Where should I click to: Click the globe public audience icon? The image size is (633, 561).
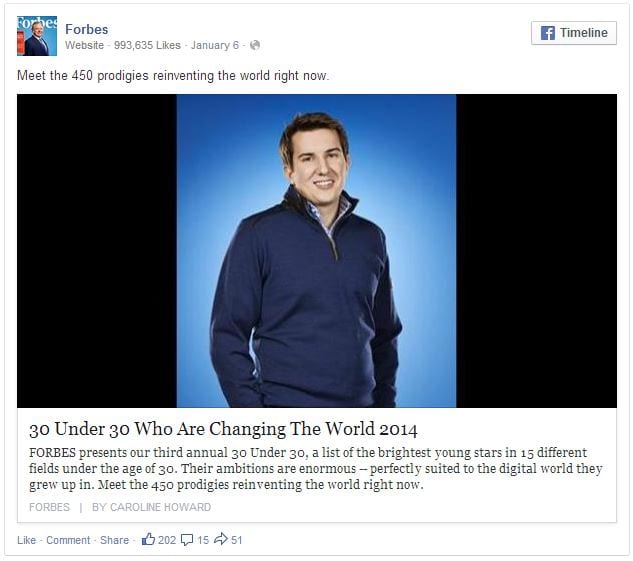click(254, 45)
